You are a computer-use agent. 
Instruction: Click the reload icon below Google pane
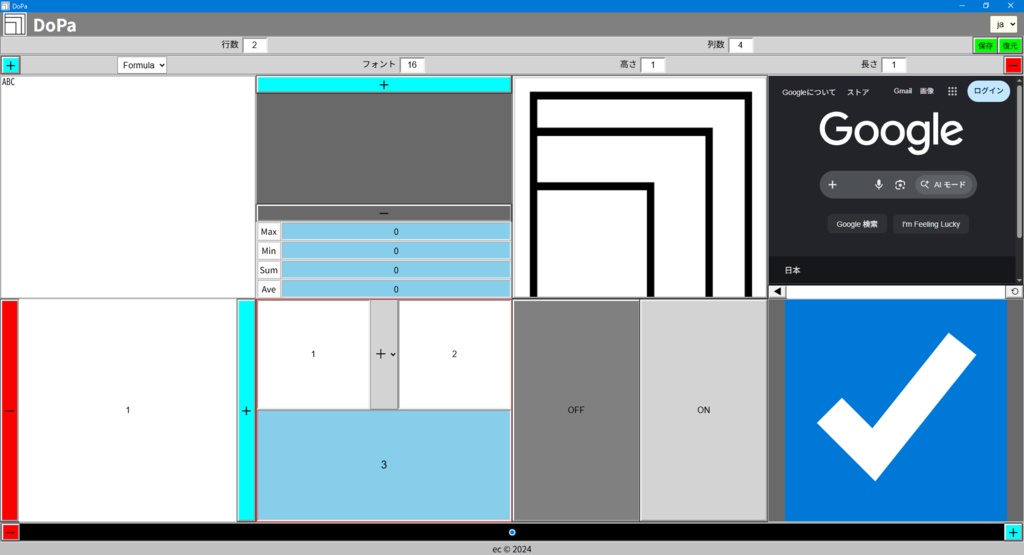(x=1014, y=292)
